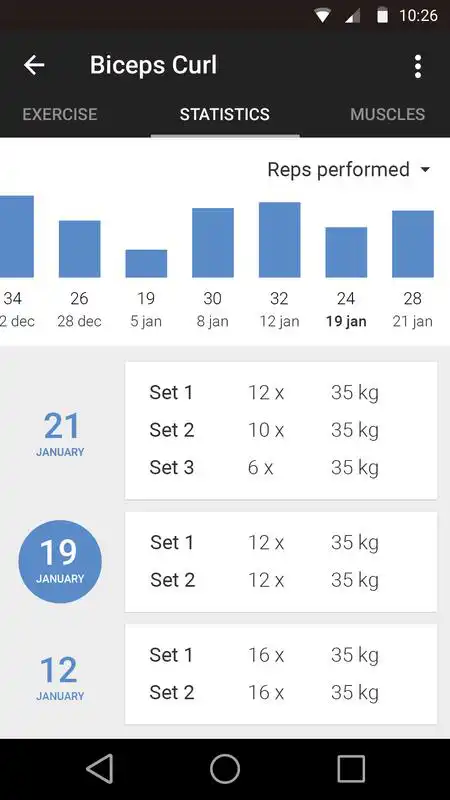Open the Set 3 row of 21 January
Screen dimensions: 450x800
[x=281, y=467]
